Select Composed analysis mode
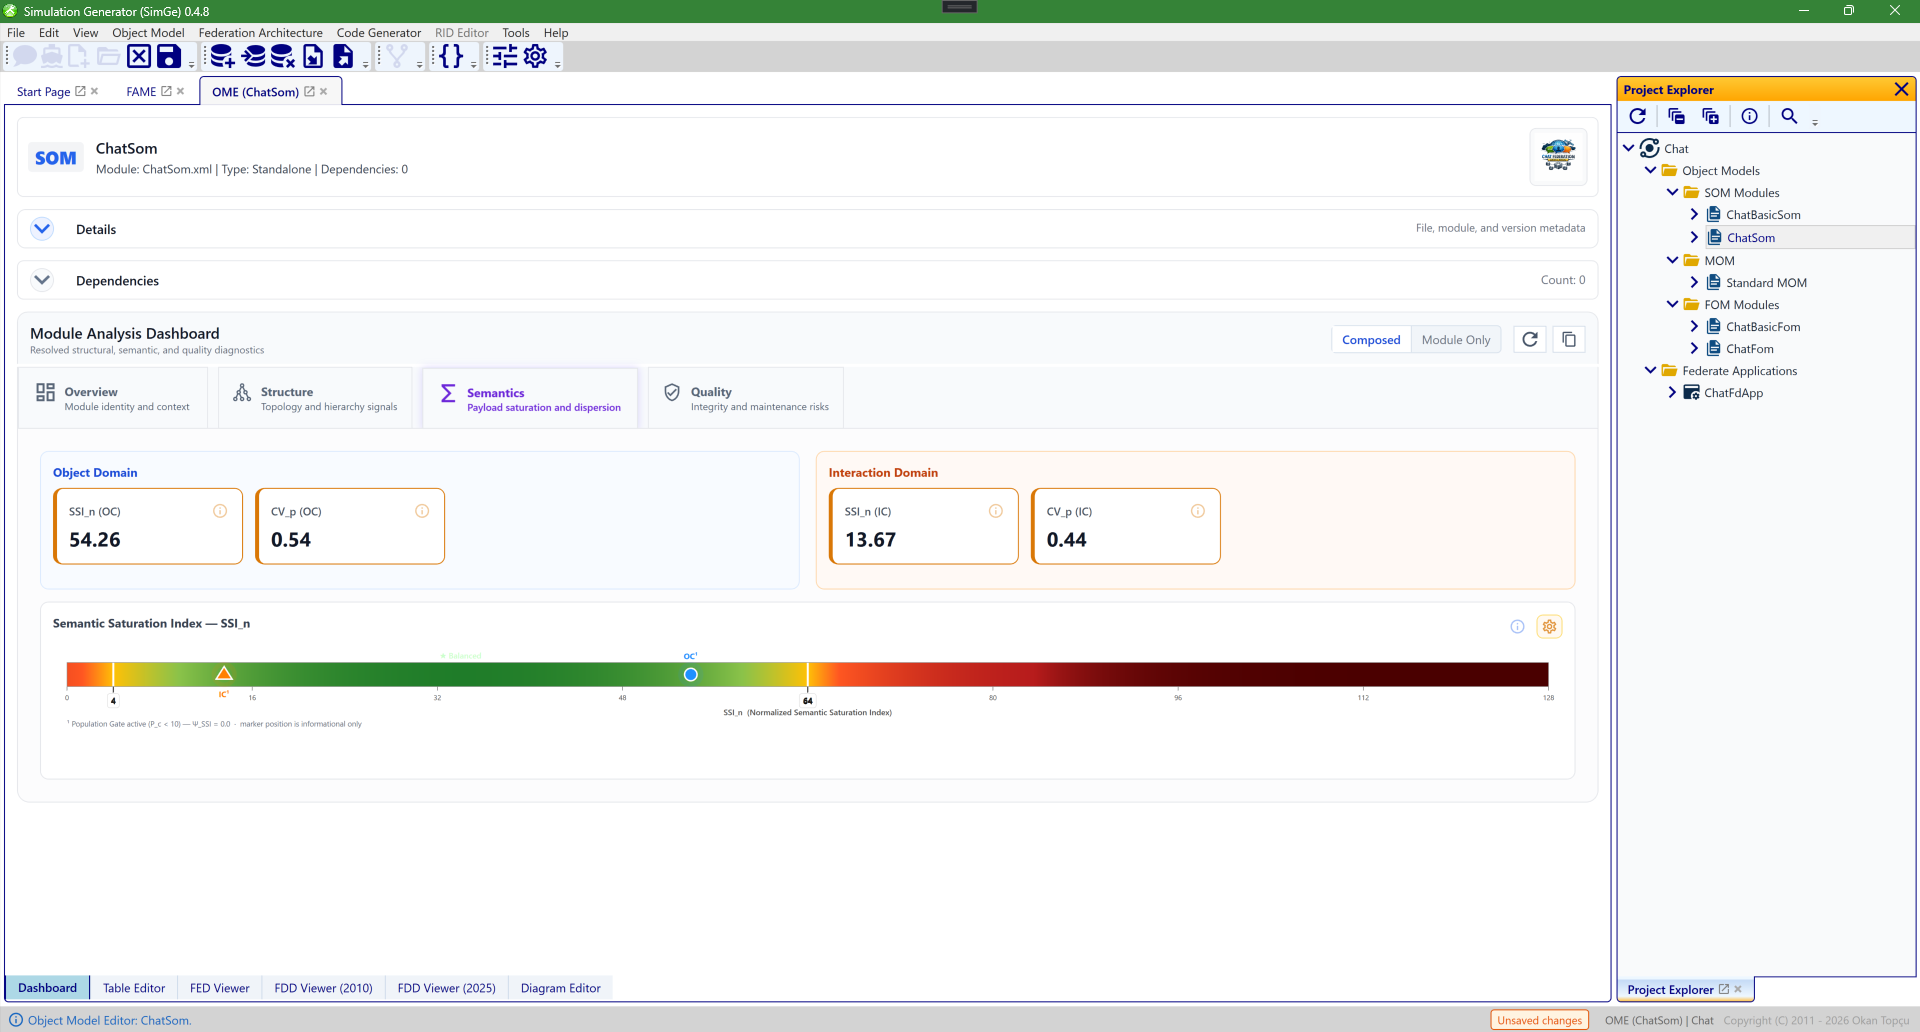Screen dimensions: 1920x1032 [1371, 340]
